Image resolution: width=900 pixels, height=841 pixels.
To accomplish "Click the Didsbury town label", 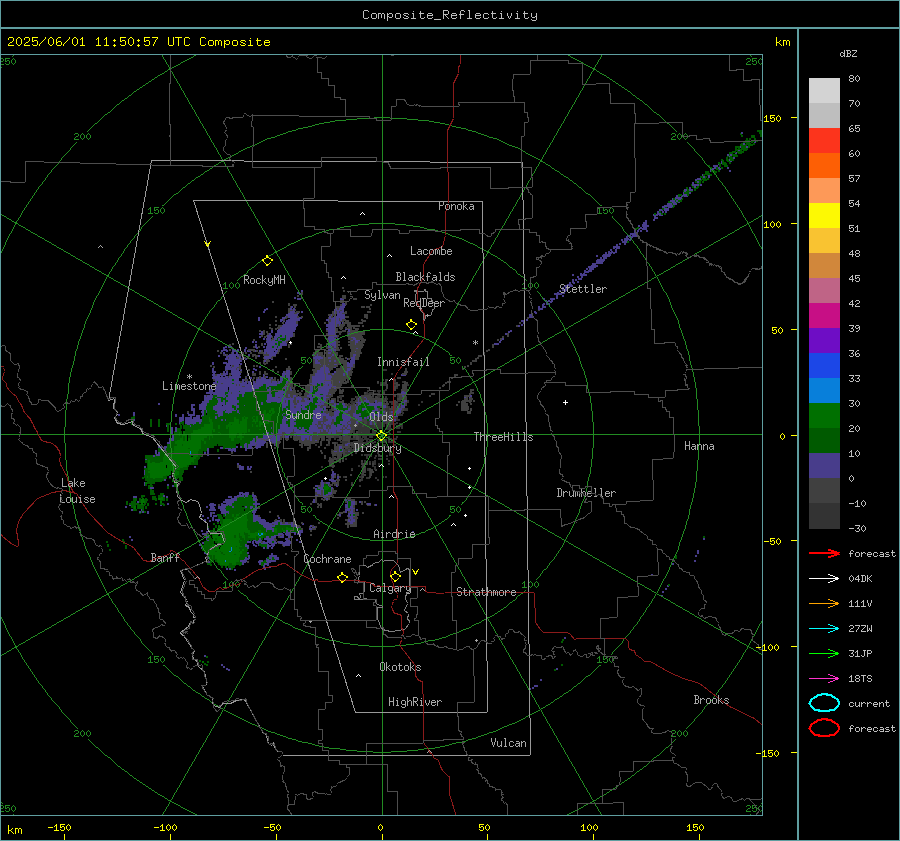I will click(377, 448).
